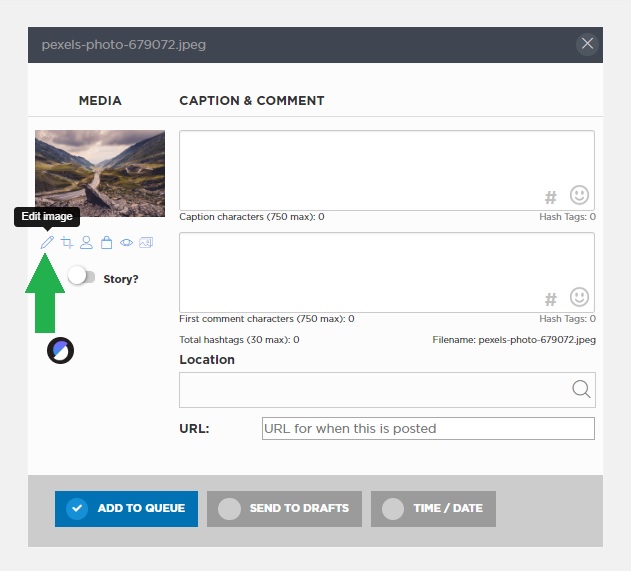Open emoji picker in caption box
Screen dimensions: 631x571
[579, 195]
